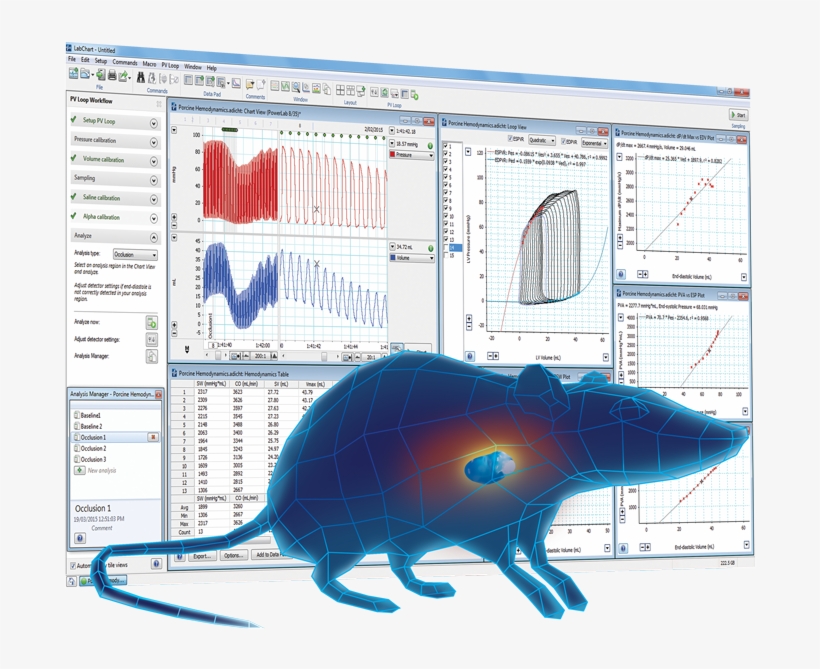Screen dimensions: 820x669
Task: Click the Export... button in Hemodynamics Table
Action: pyautogui.click(x=203, y=555)
